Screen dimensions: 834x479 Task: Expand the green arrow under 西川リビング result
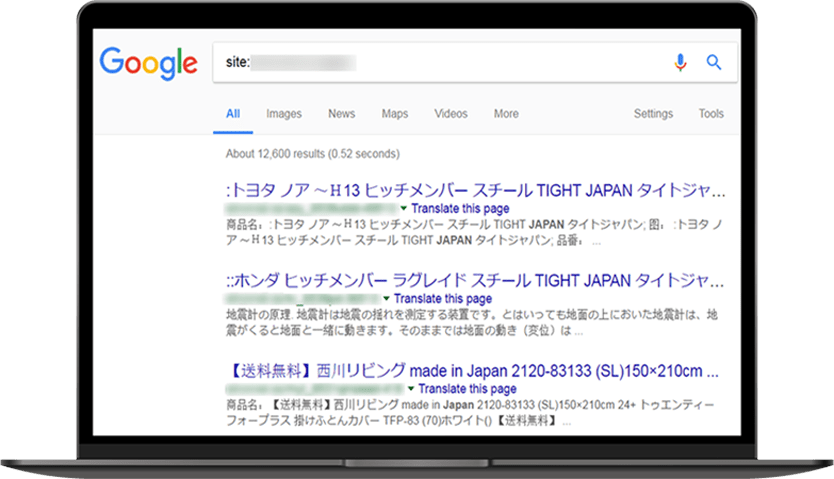tap(411, 389)
